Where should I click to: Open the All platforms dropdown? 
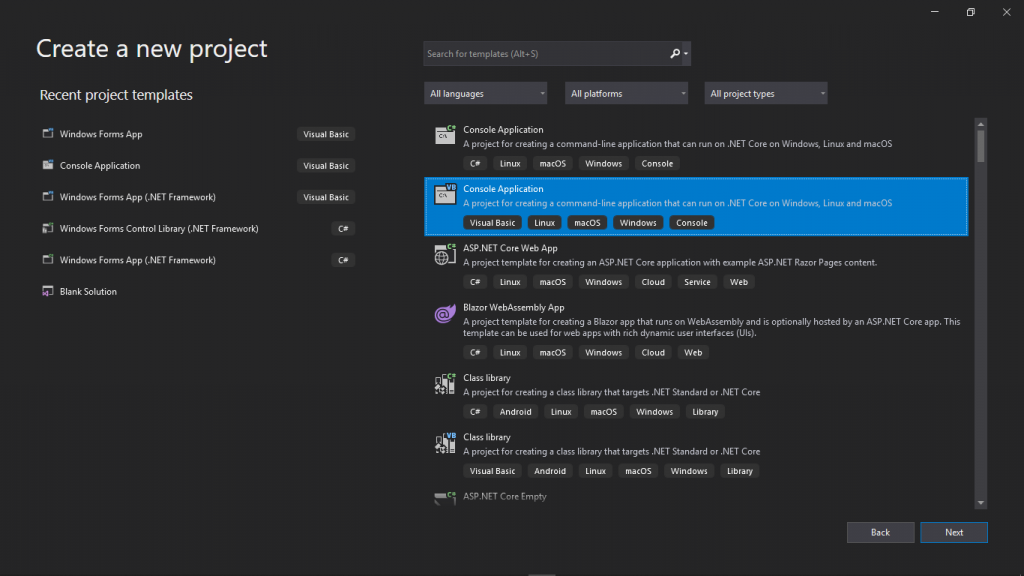click(x=626, y=92)
